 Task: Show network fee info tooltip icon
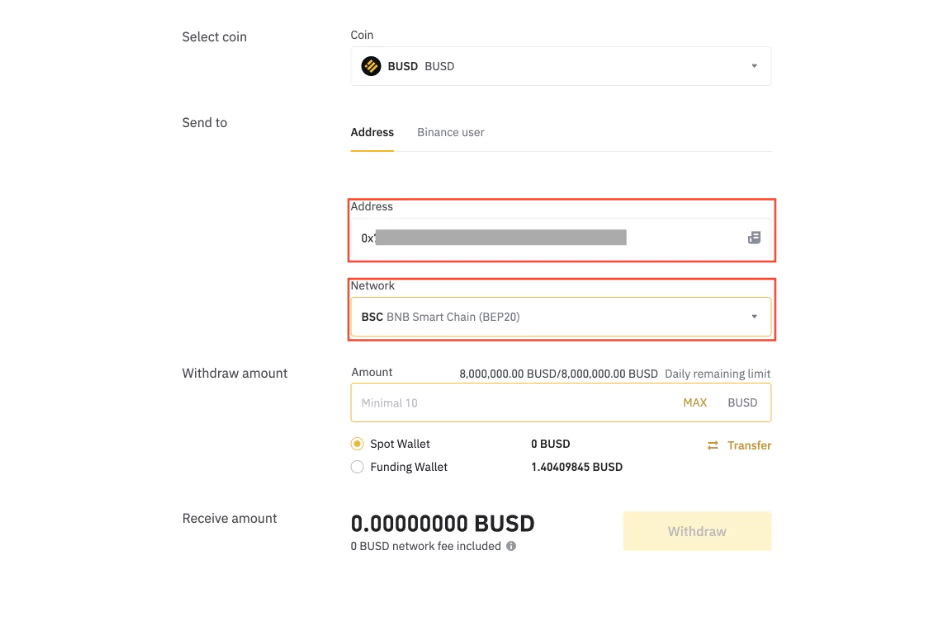[x=511, y=546]
